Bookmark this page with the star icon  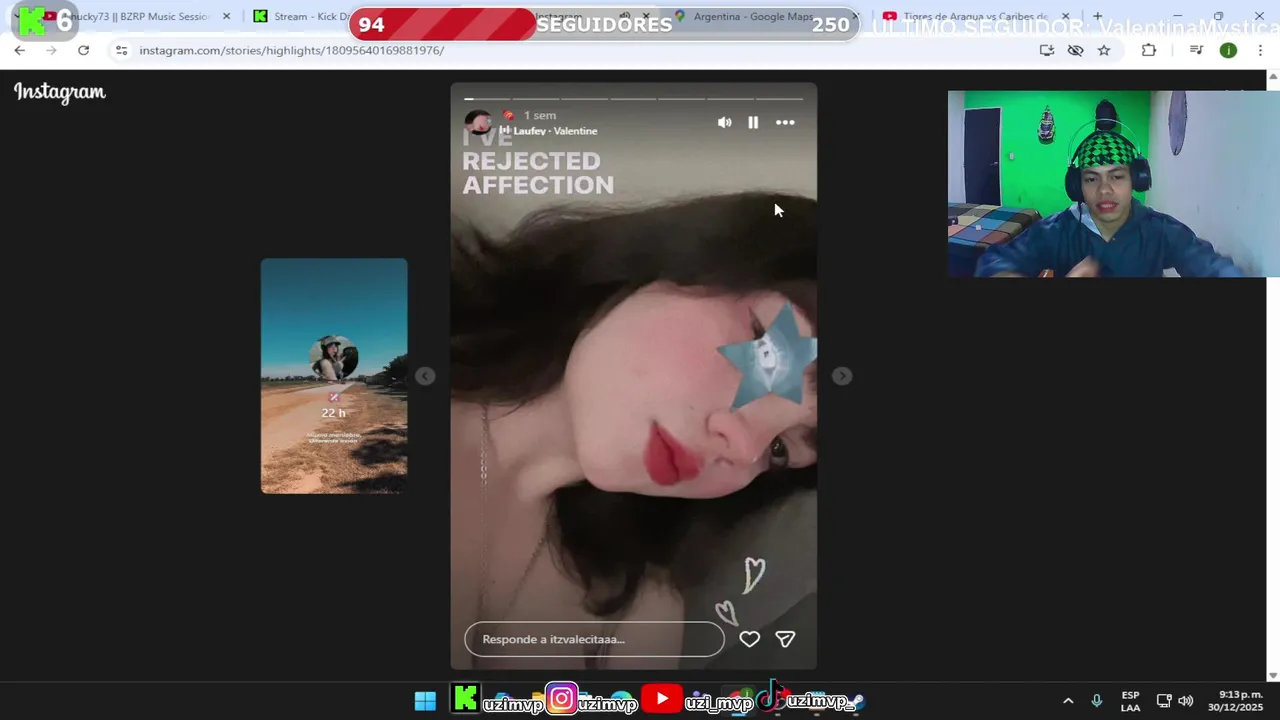(1104, 50)
